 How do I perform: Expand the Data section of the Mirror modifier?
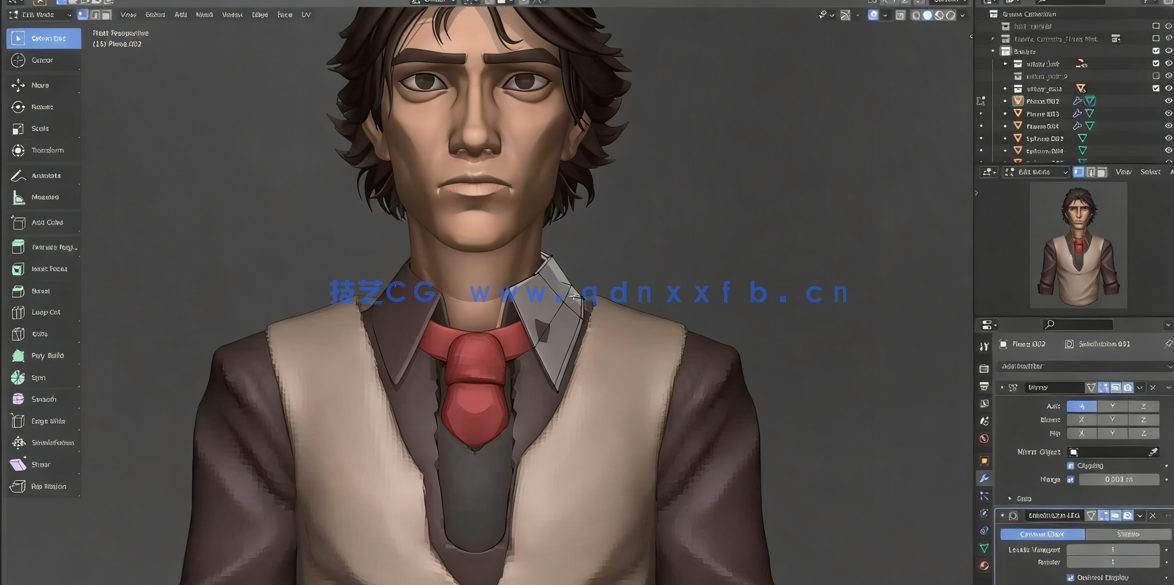pyautogui.click(x=1012, y=497)
